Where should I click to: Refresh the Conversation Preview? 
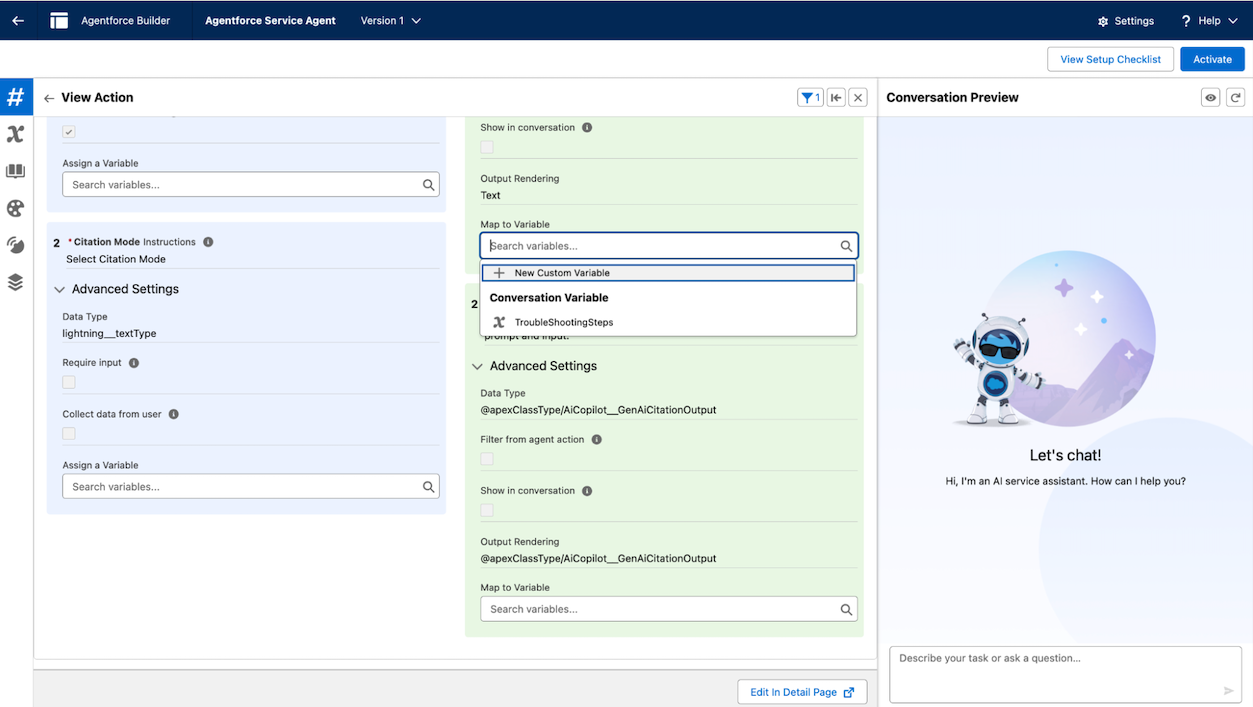coord(1236,97)
